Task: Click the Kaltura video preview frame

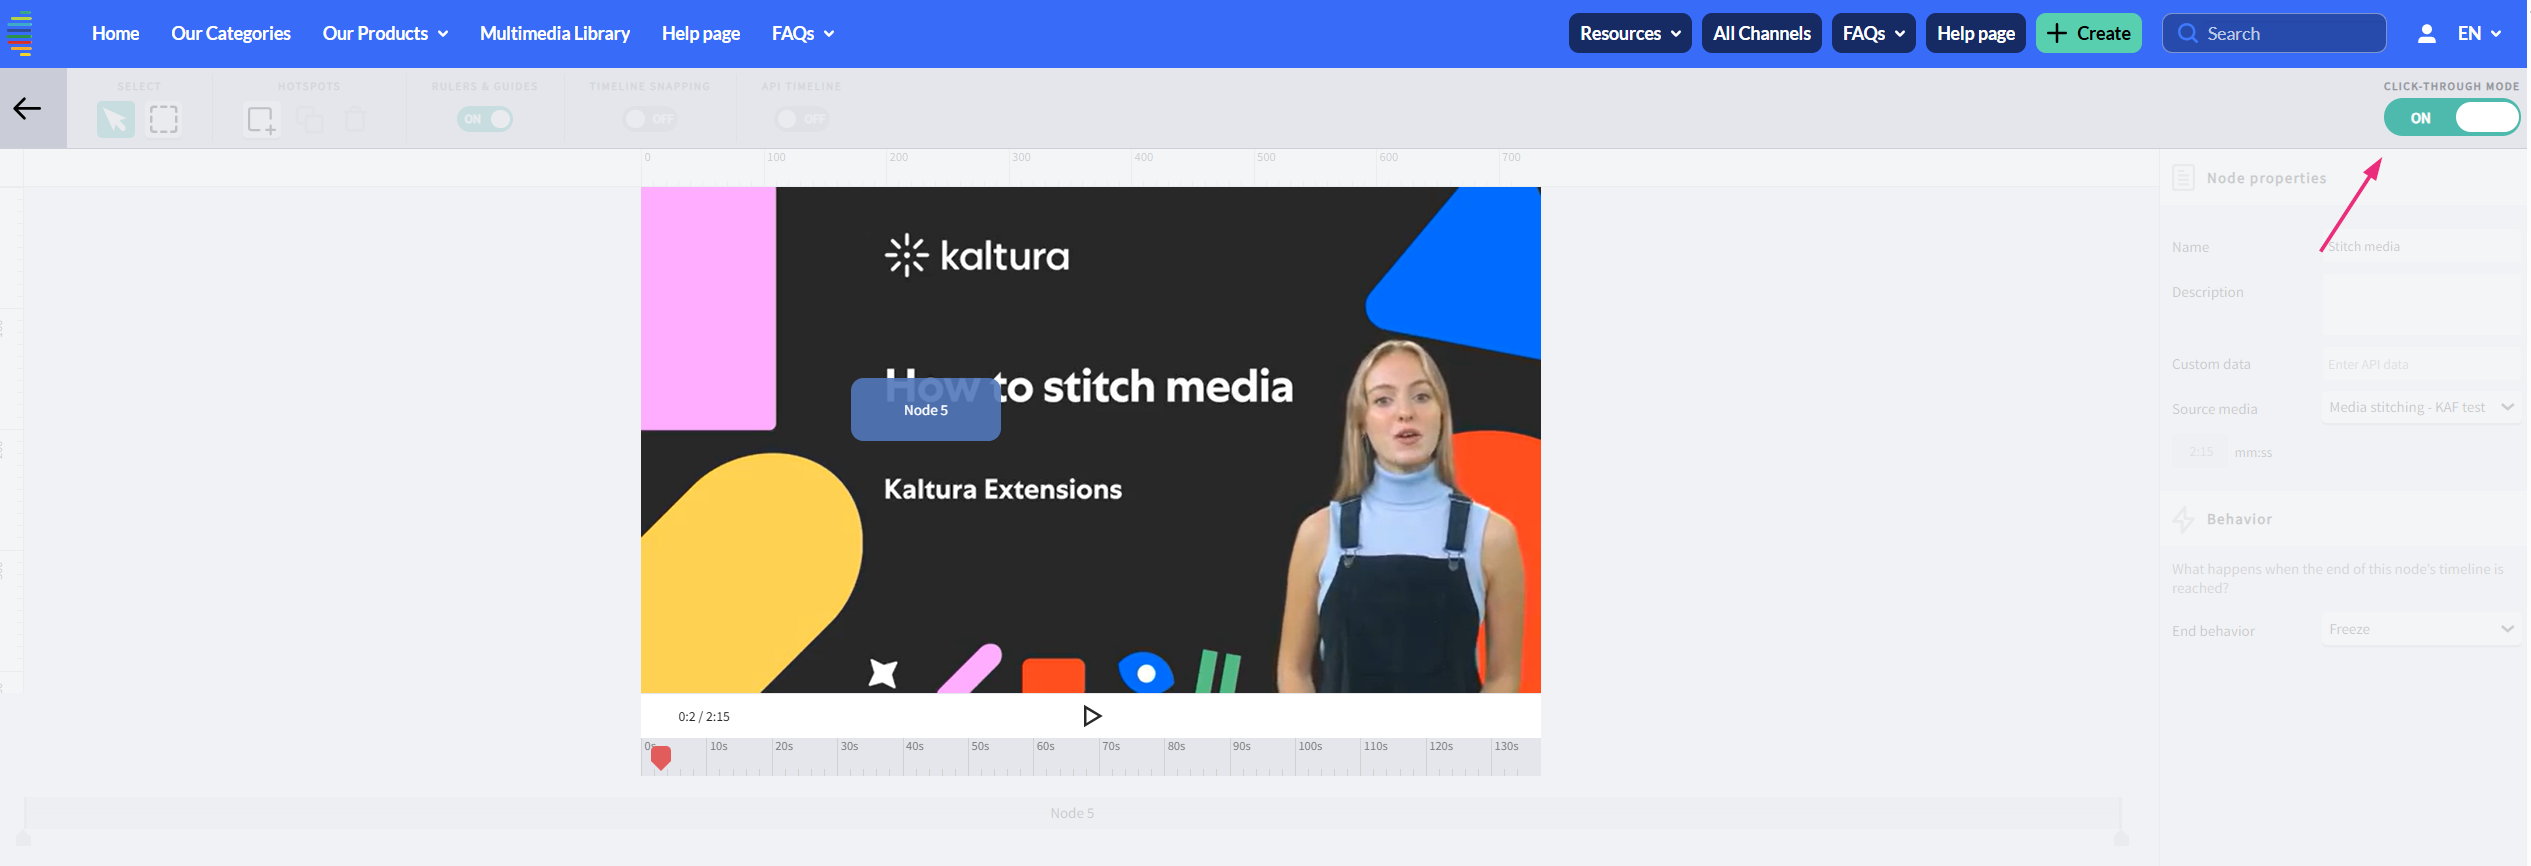Action: (x=1091, y=440)
